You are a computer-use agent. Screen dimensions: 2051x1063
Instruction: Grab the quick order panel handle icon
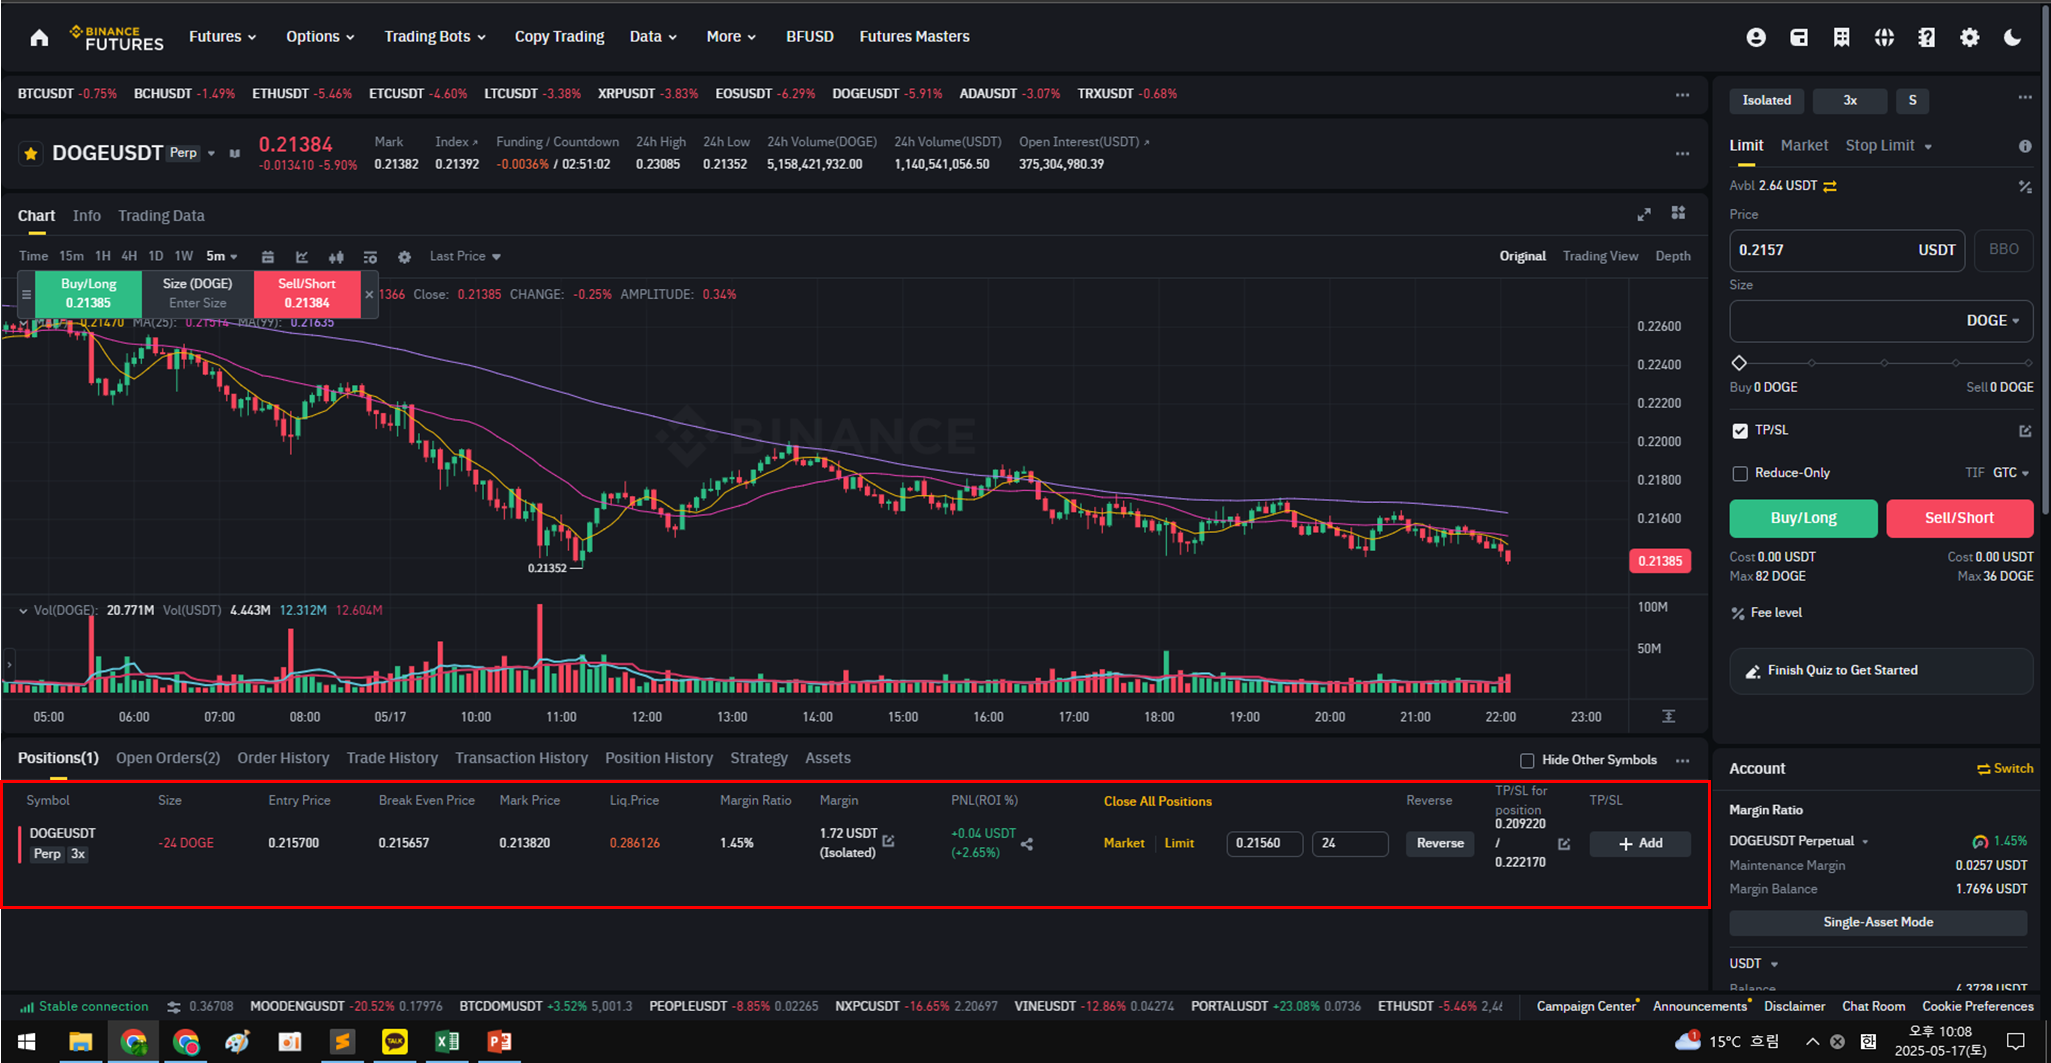click(26, 294)
